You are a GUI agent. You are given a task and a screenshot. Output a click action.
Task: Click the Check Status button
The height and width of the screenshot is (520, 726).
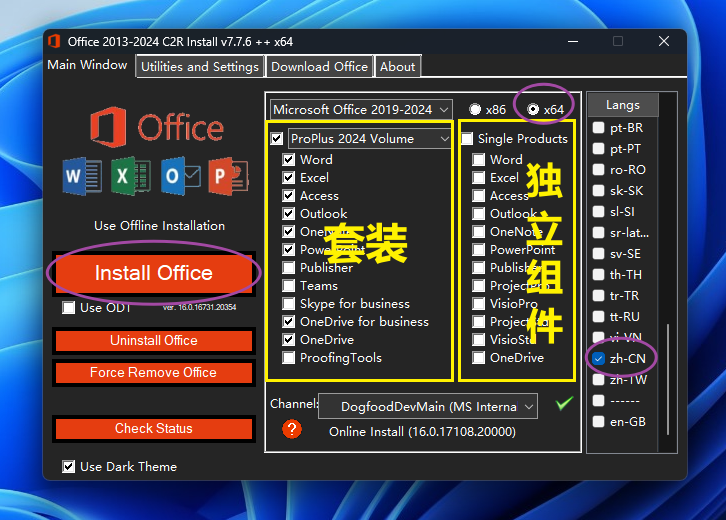pos(154,428)
